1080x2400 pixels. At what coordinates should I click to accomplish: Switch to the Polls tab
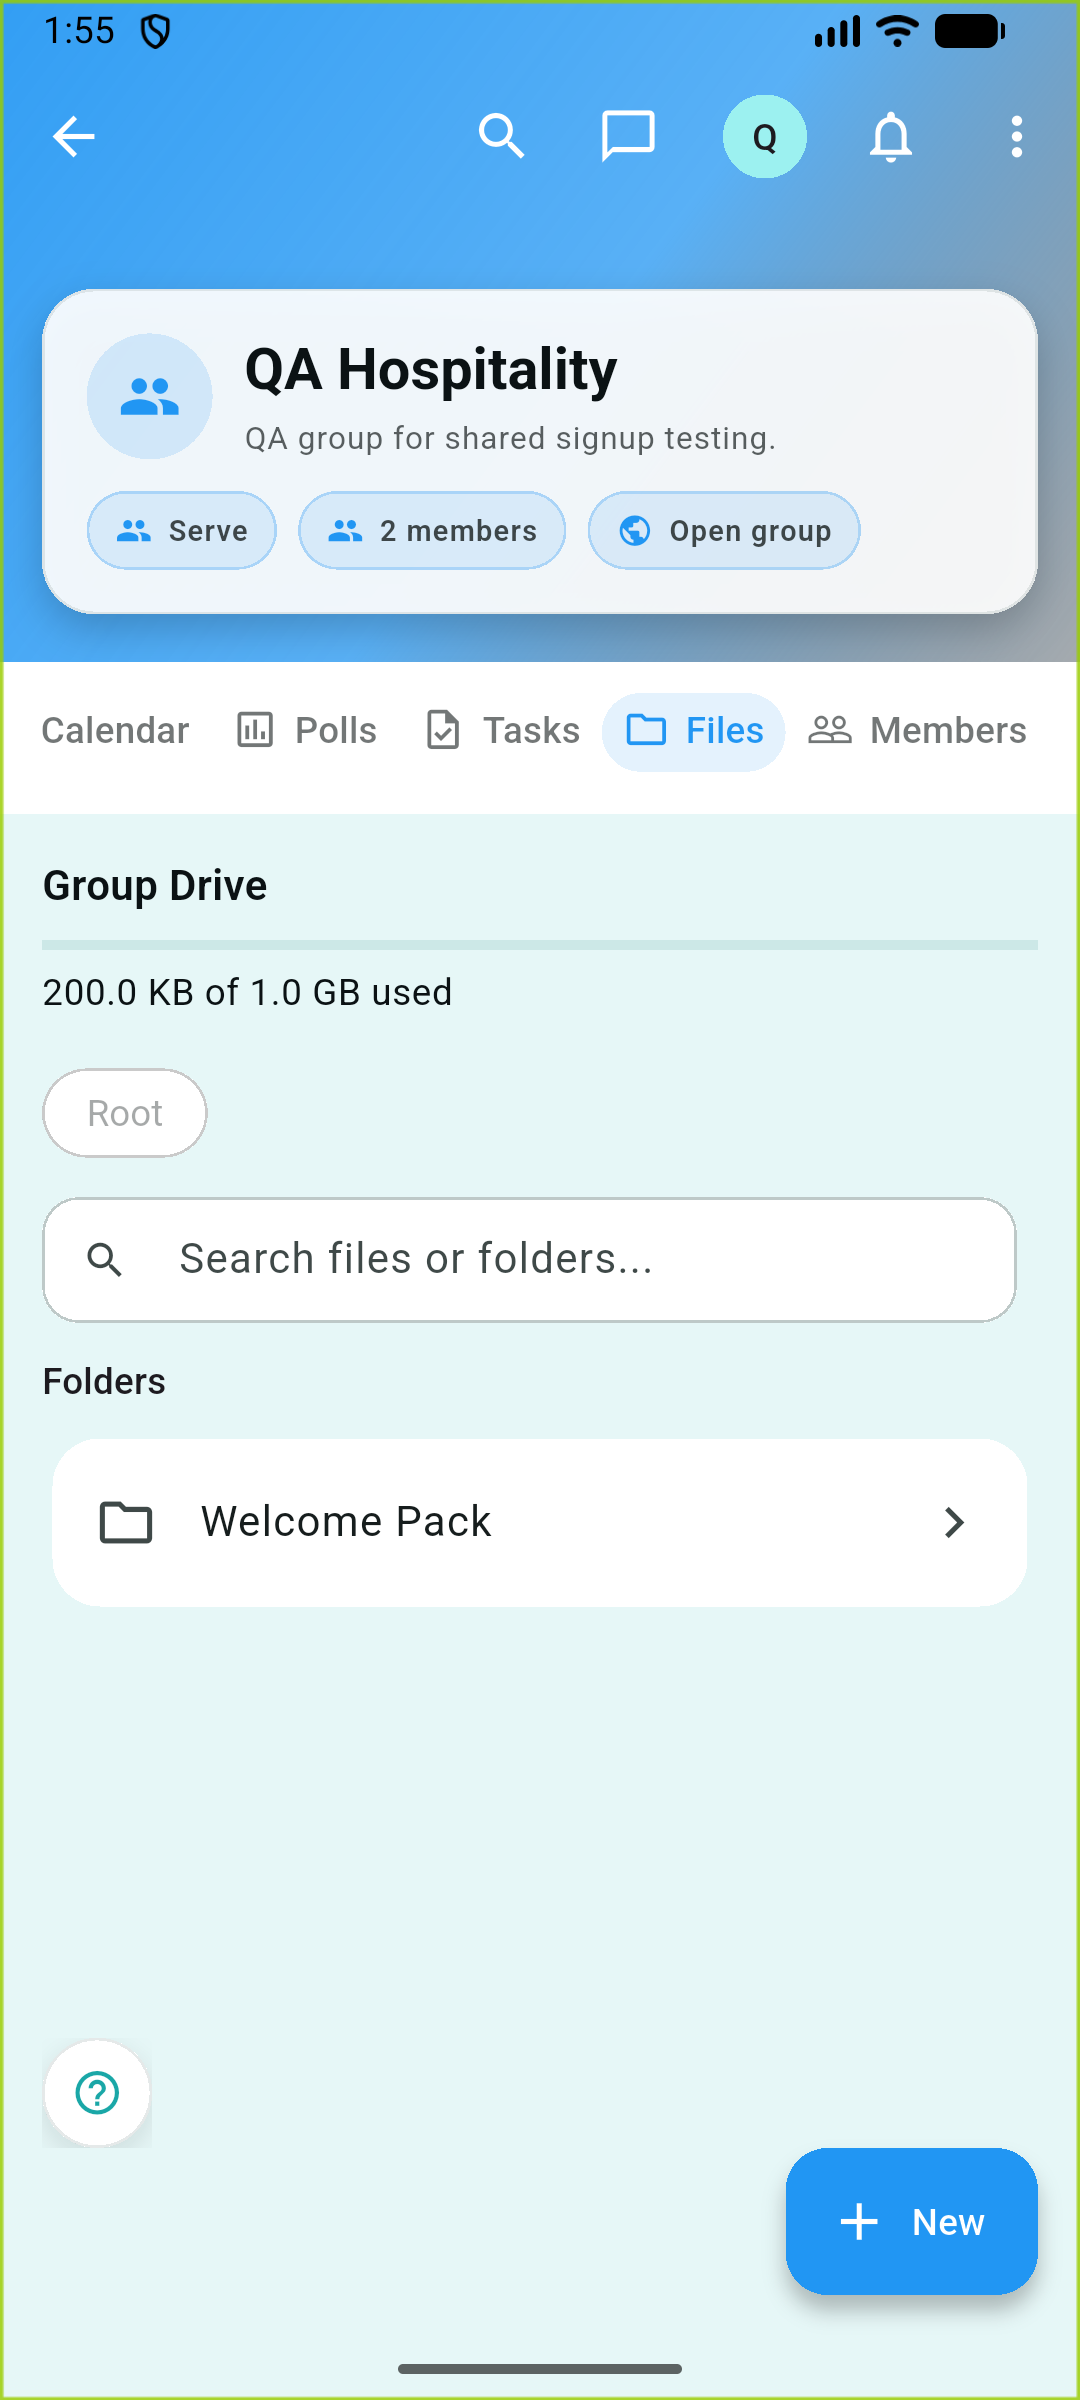click(307, 731)
